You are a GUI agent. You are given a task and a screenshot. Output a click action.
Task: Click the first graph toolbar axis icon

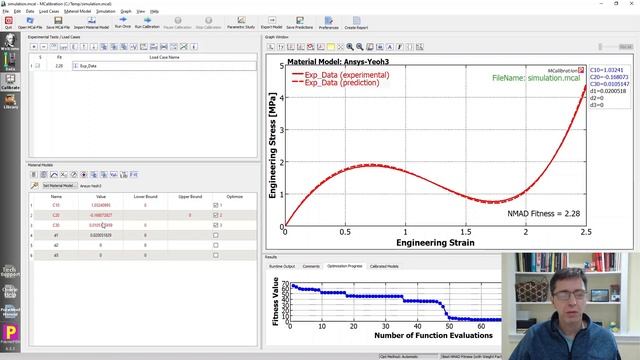coord(271,47)
